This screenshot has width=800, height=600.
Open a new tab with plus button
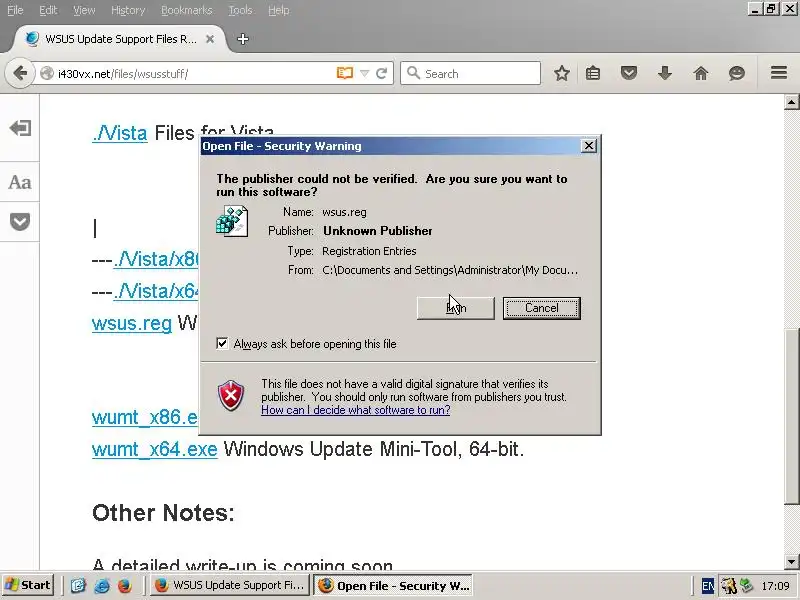click(243, 39)
